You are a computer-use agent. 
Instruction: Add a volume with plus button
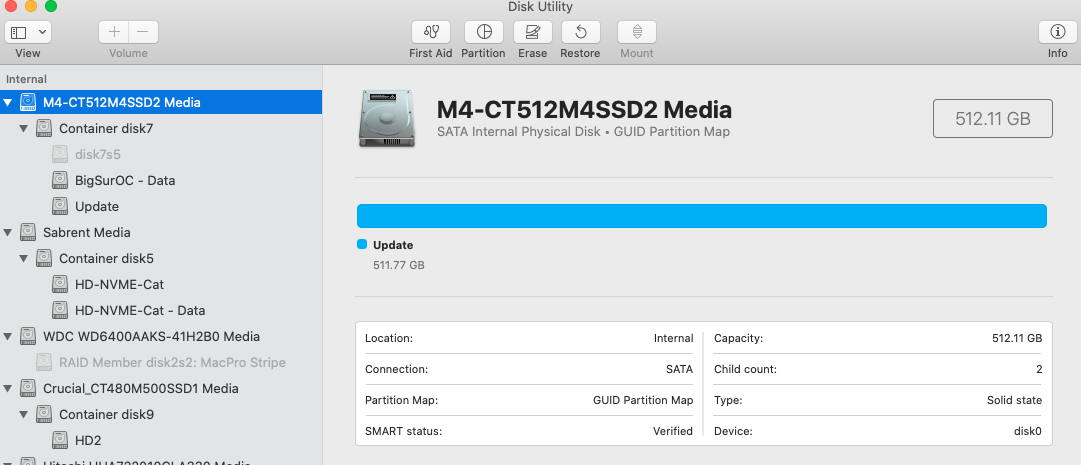click(x=114, y=32)
